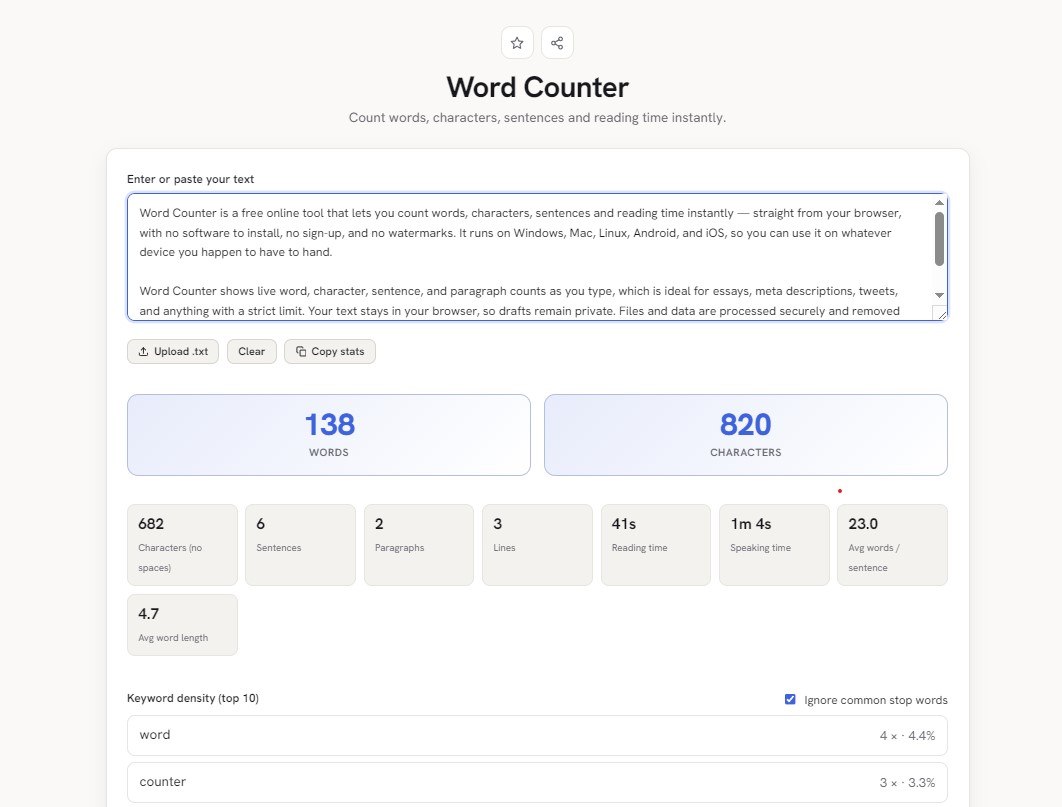Click the 2 Paragraphs stat
The width and height of the screenshot is (1062, 807).
pos(419,544)
